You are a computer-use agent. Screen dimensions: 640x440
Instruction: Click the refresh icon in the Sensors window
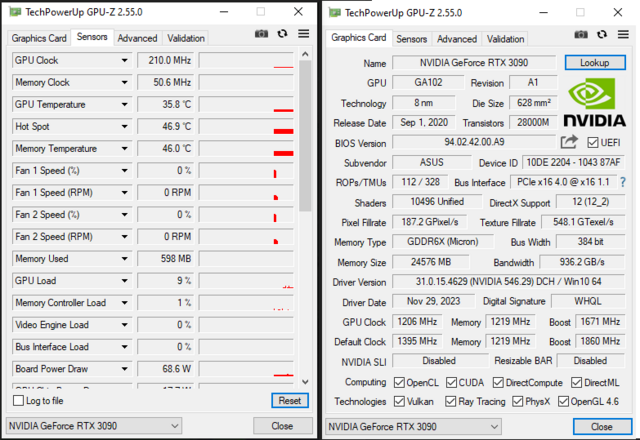pos(283,34)
